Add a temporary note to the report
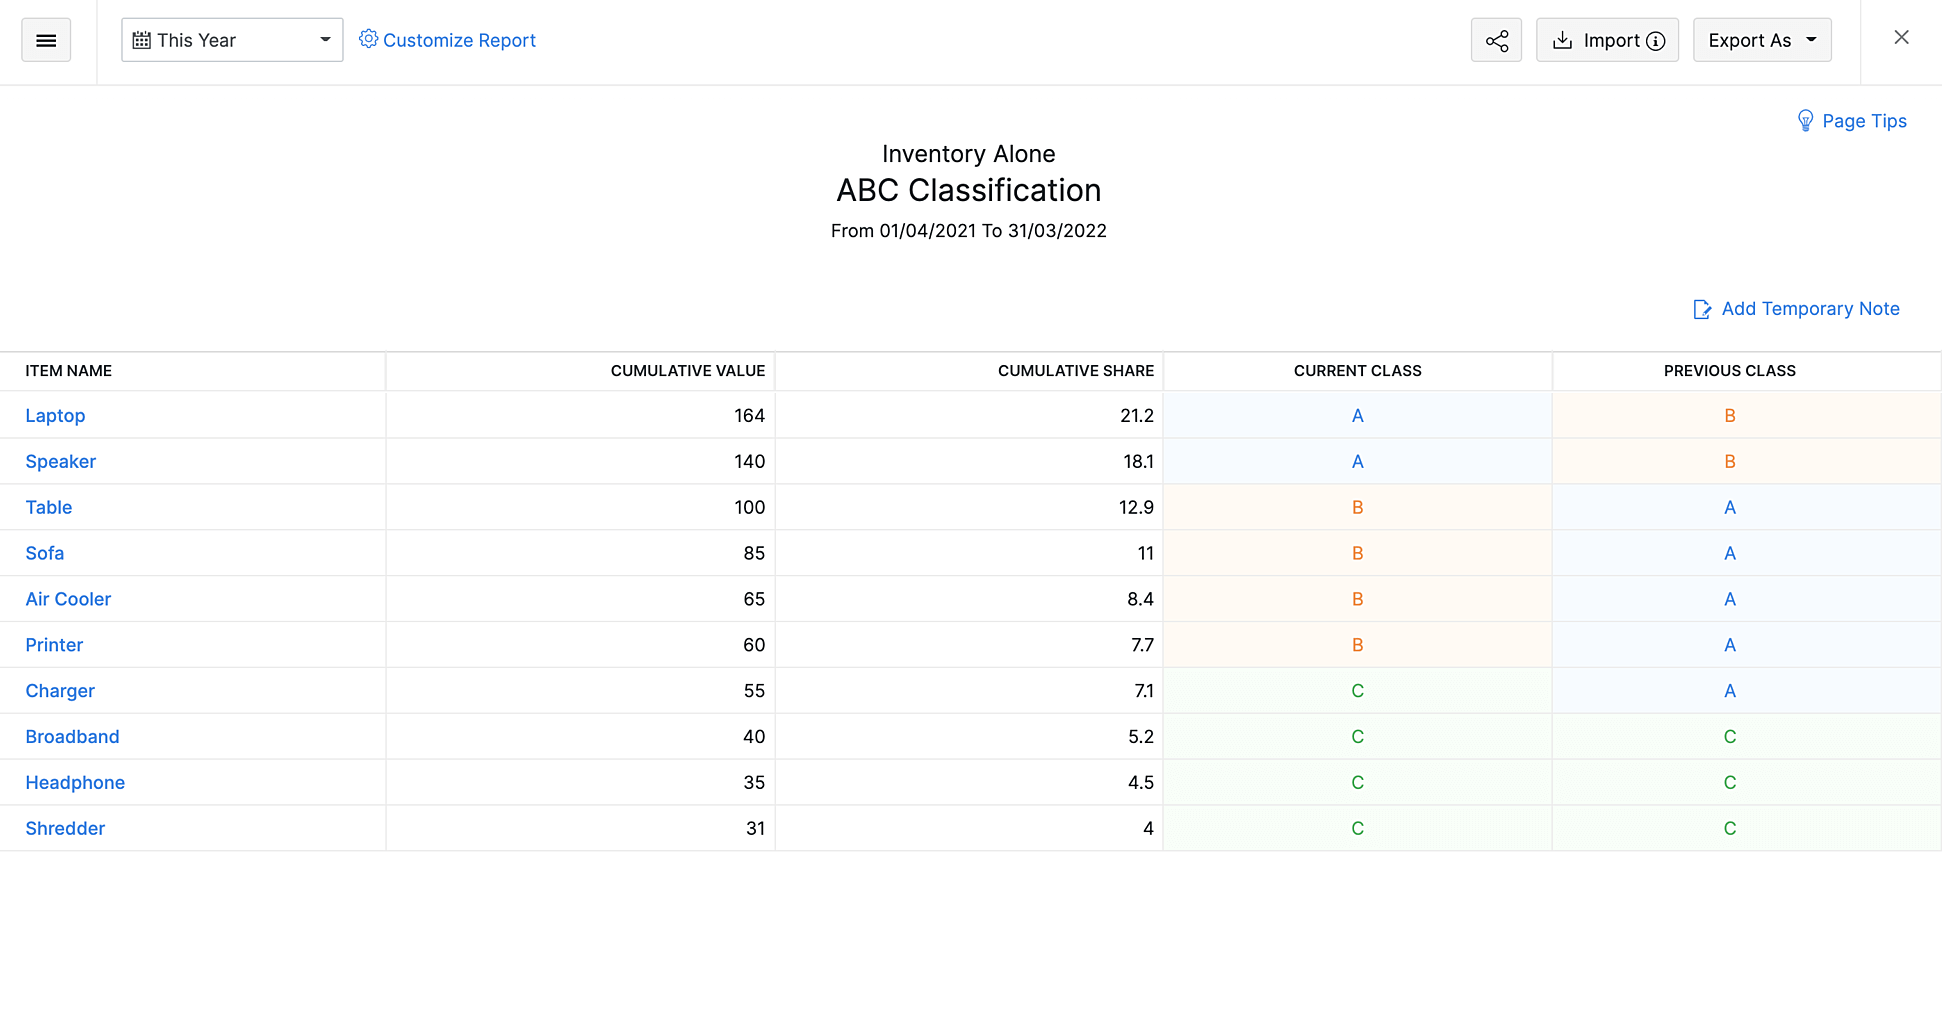 tap(1810, 309)
